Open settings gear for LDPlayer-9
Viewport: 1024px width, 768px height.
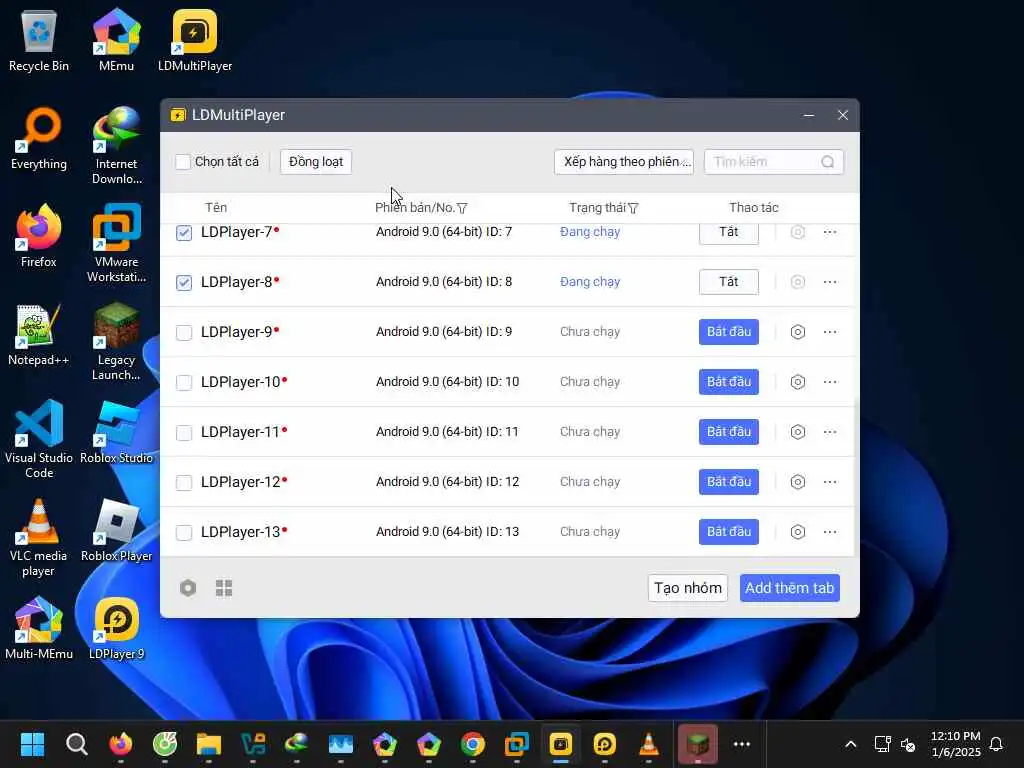(x=797, y=332)
